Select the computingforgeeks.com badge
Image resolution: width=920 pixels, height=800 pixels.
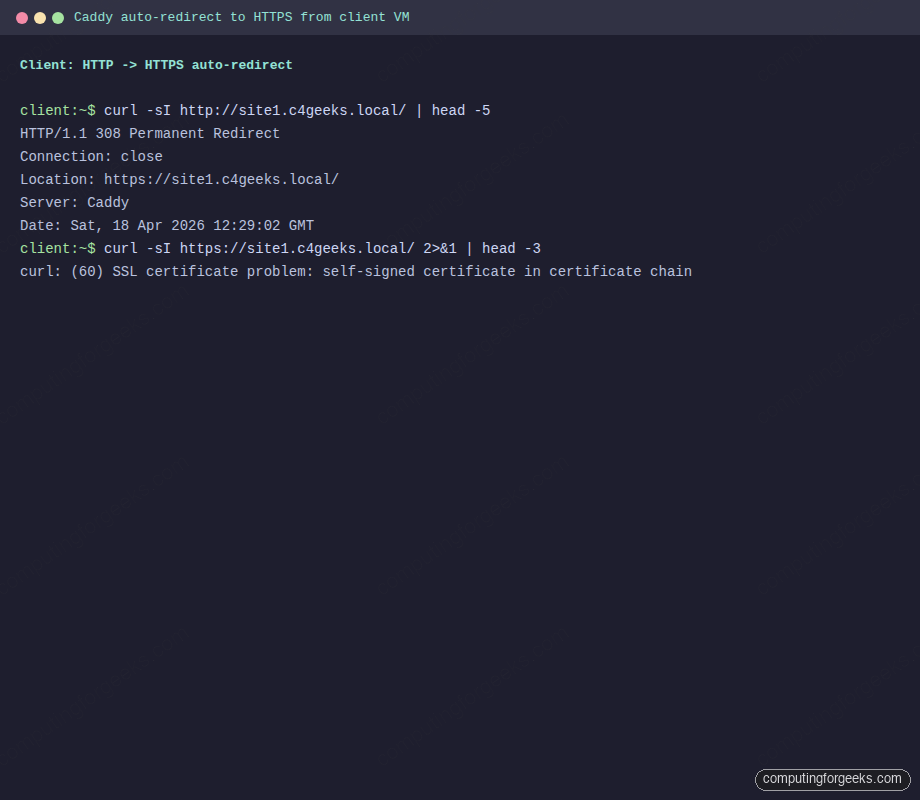coord(833,779)
